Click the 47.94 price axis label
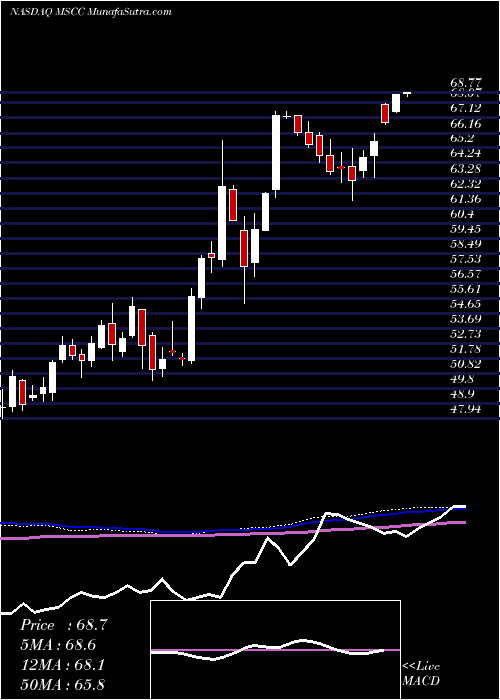500x700 pixels. pos(466,409)
